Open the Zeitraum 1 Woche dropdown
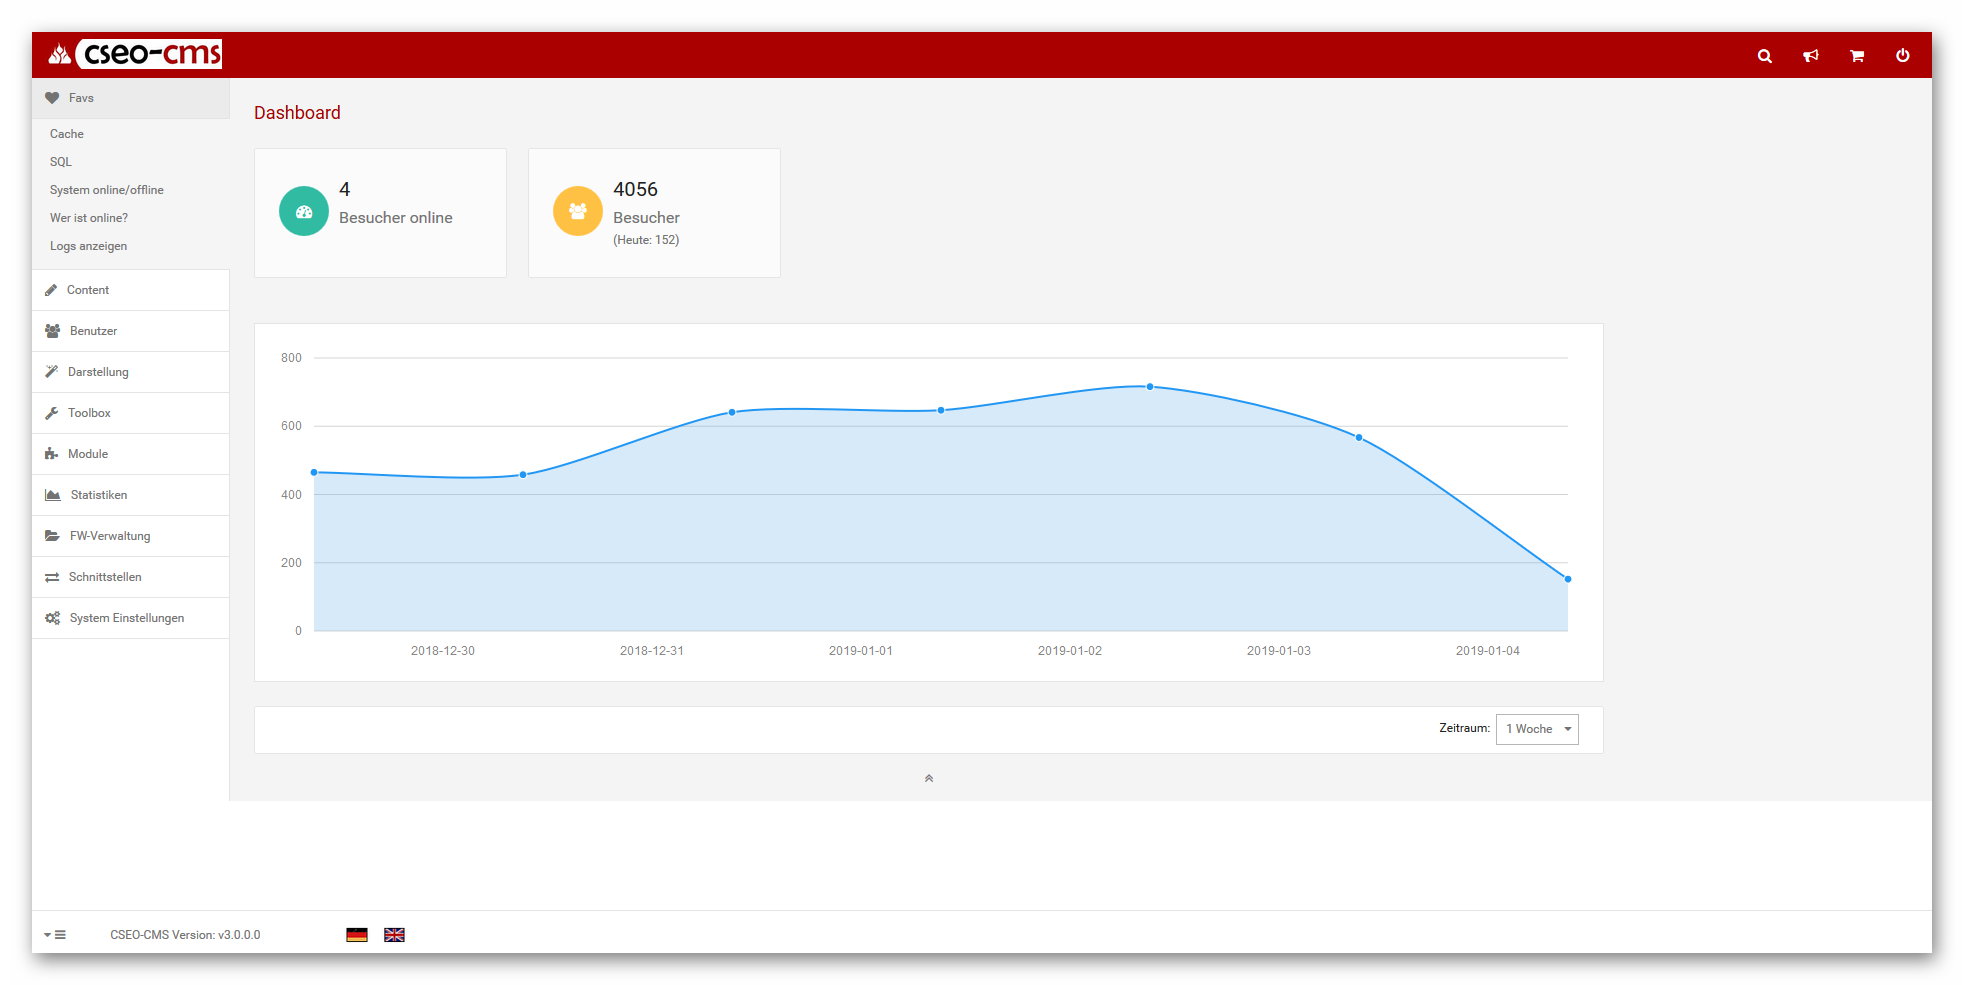 click(x=1537, y=729)
